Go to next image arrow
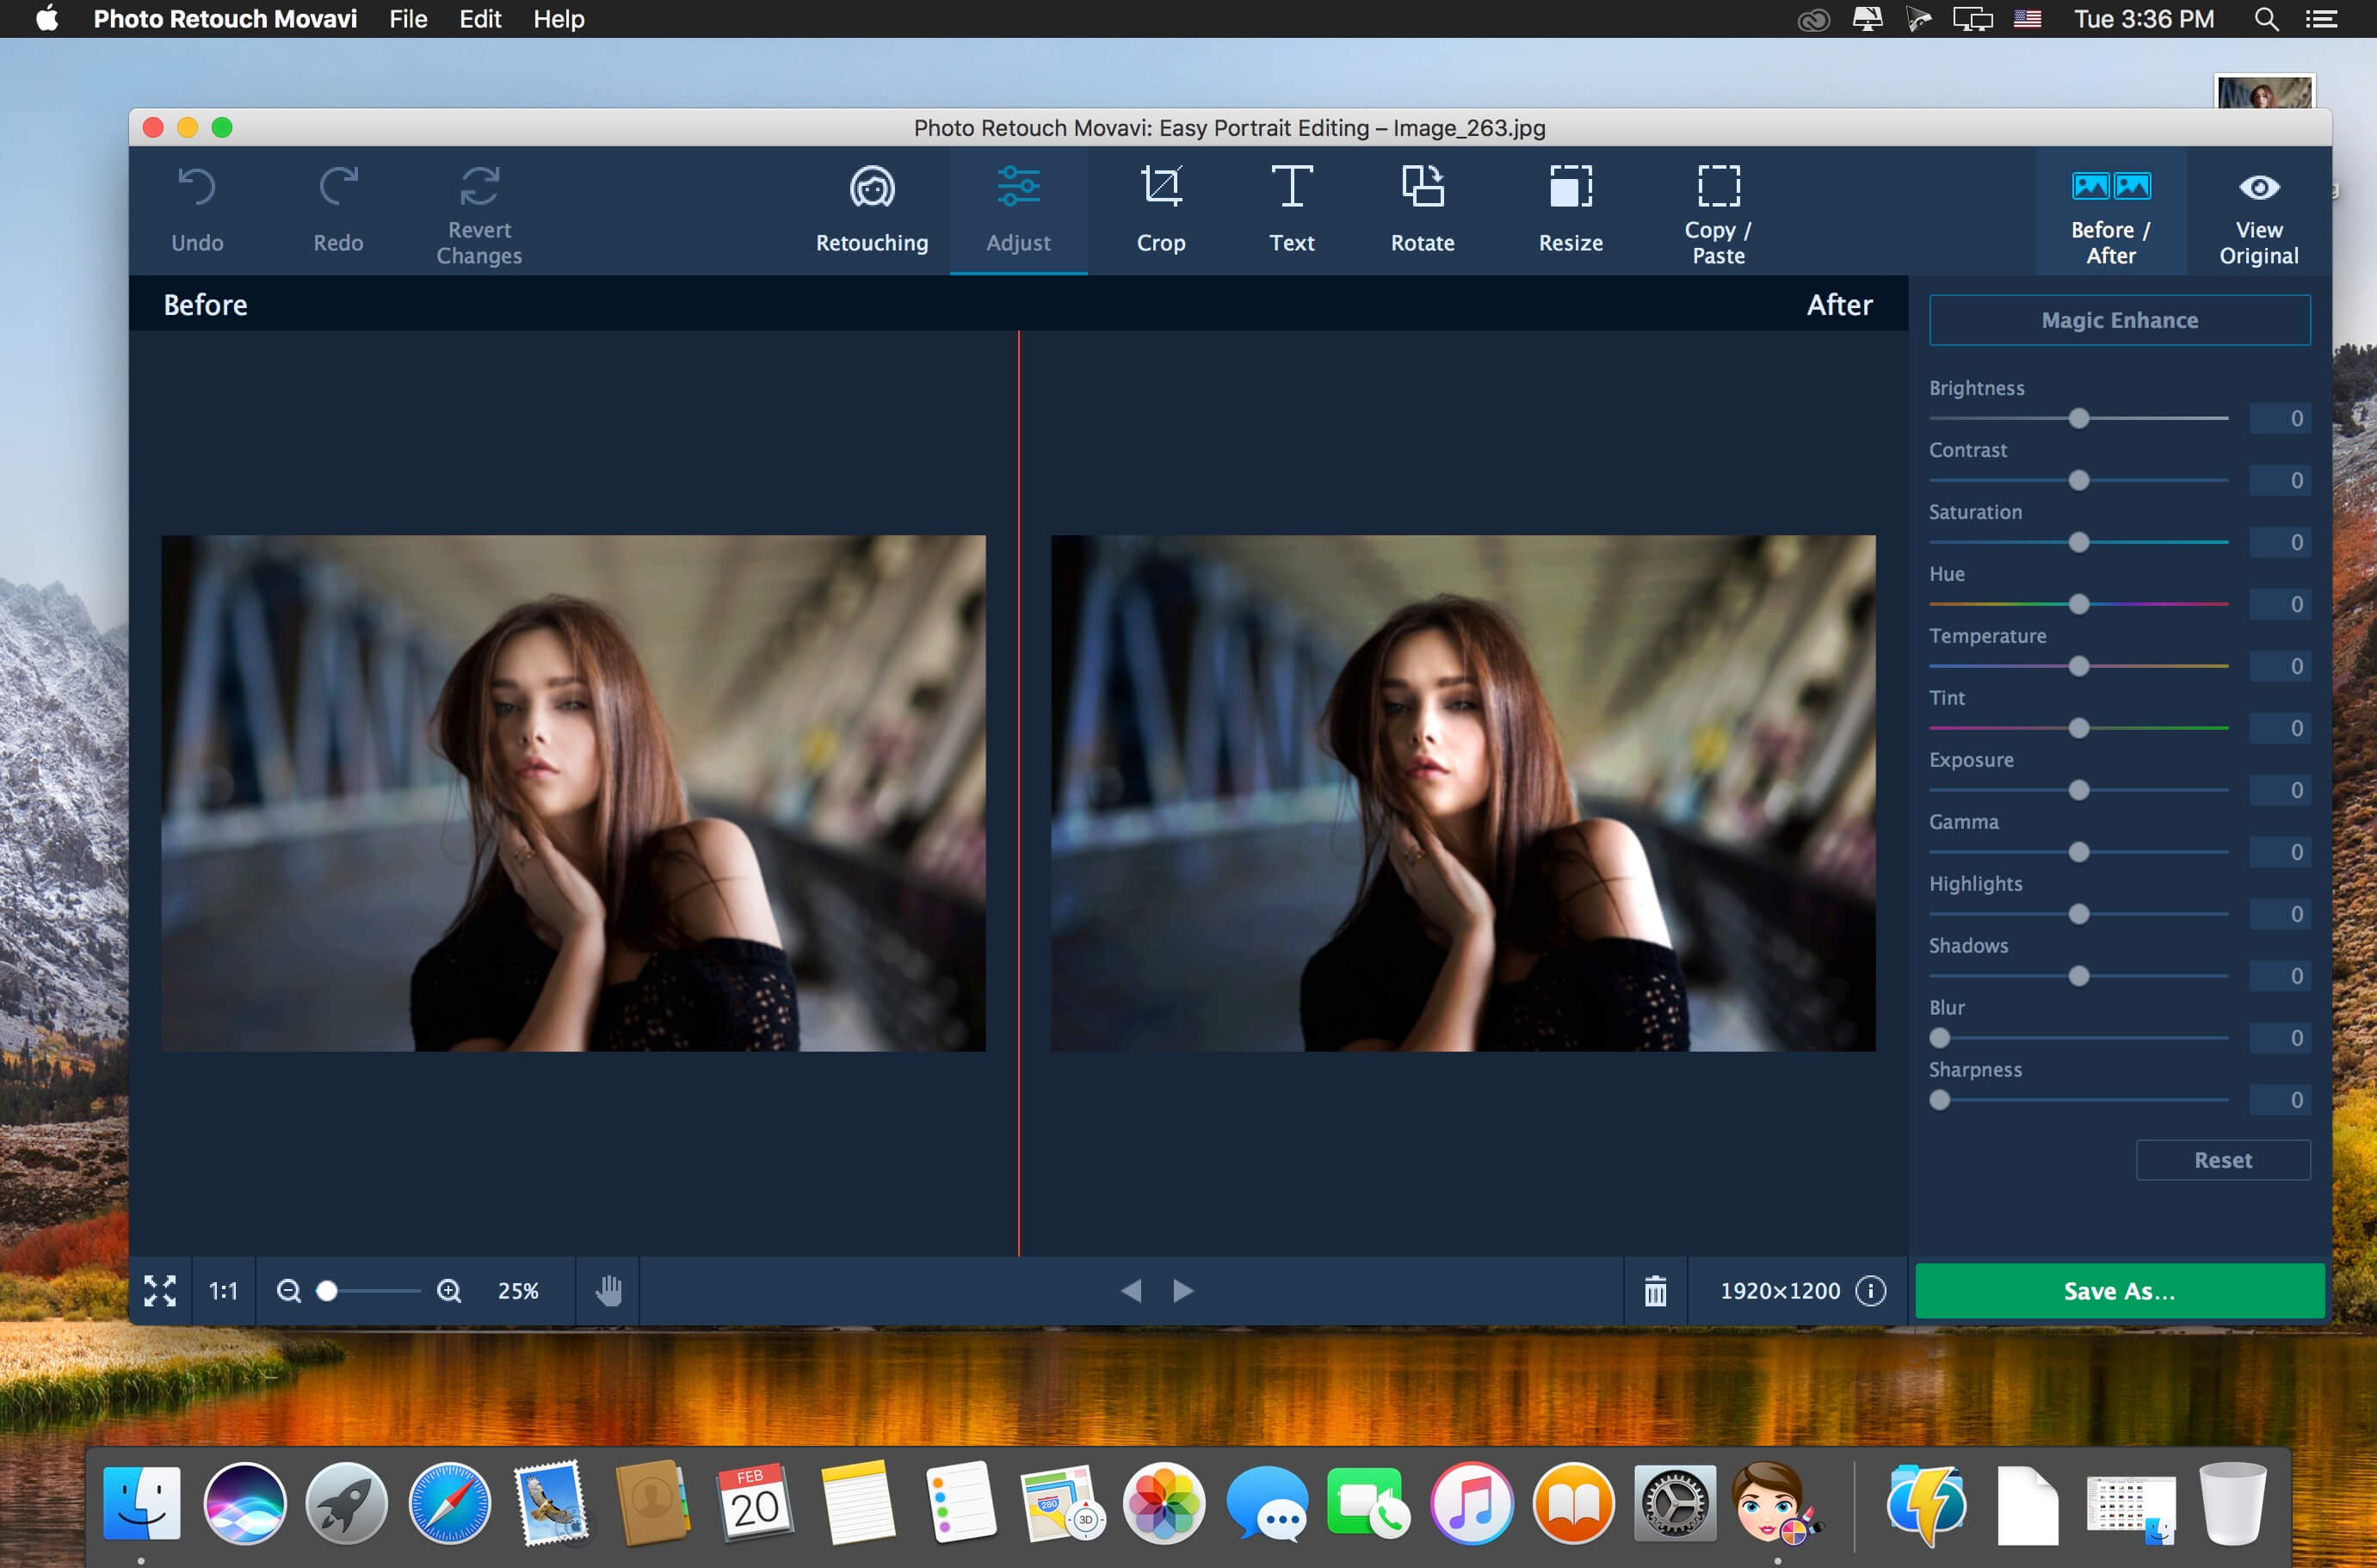2377x1568 pixels. [x=1182, y=1291]
